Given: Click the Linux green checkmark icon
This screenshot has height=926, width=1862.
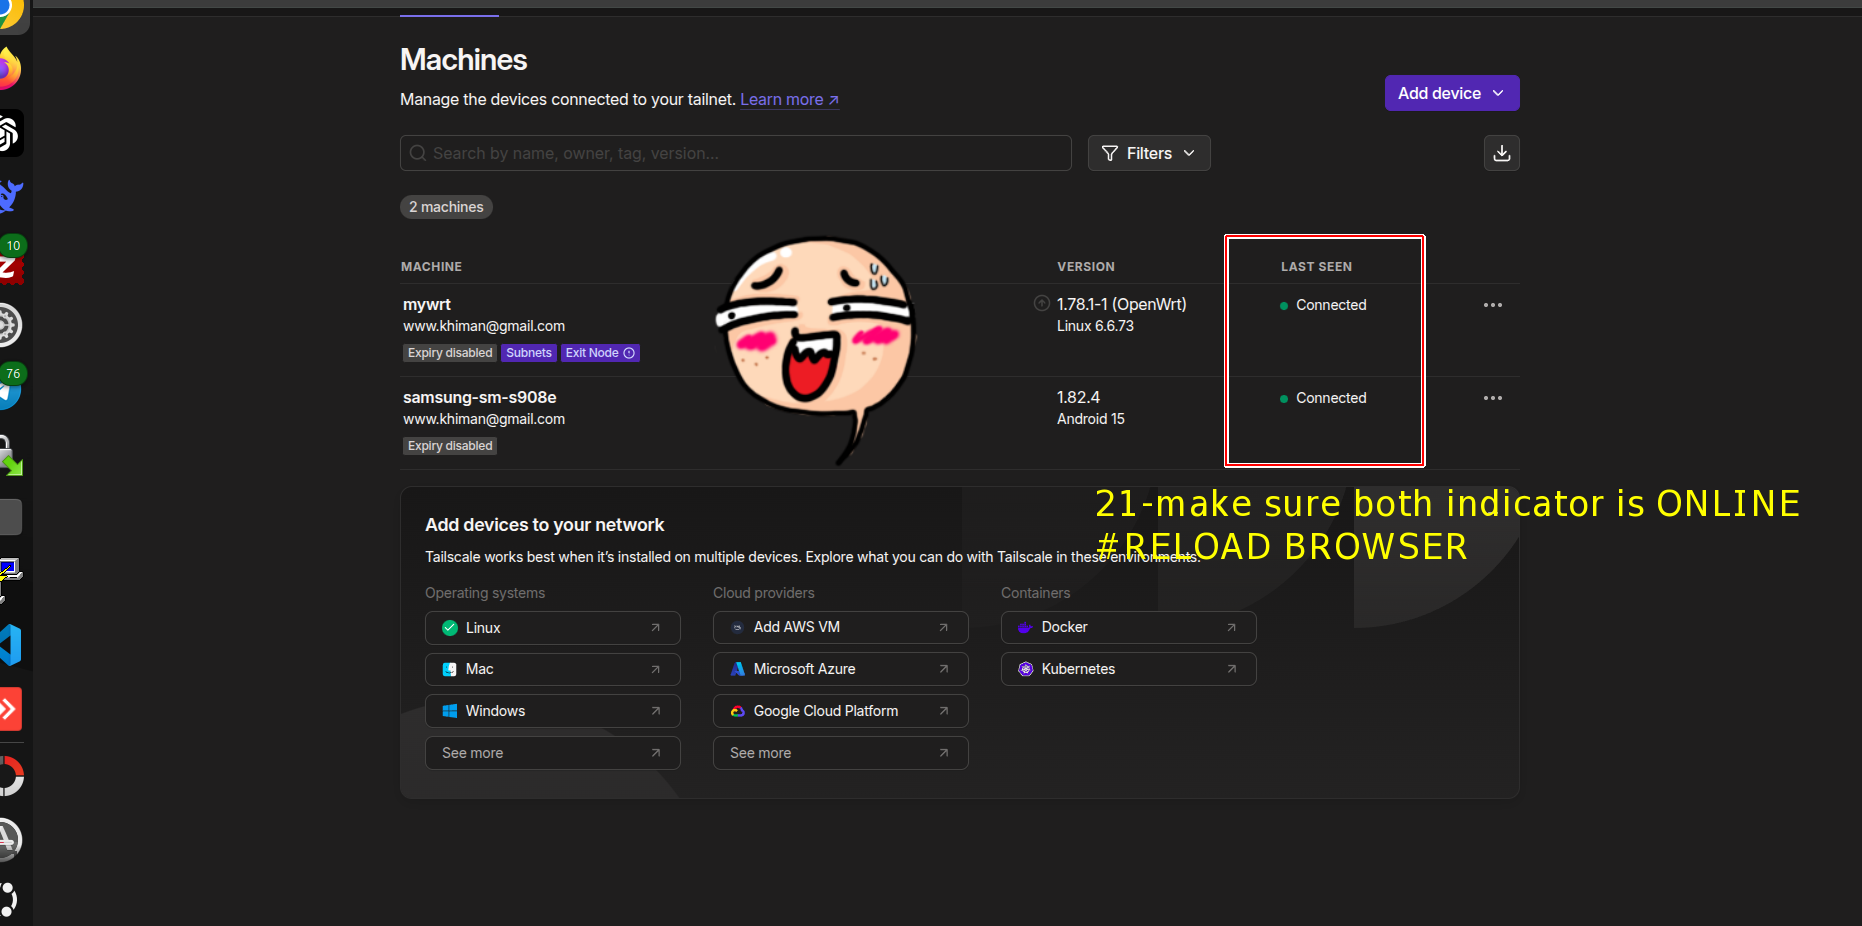Looking at the screenshot, I should pos(450,628).
